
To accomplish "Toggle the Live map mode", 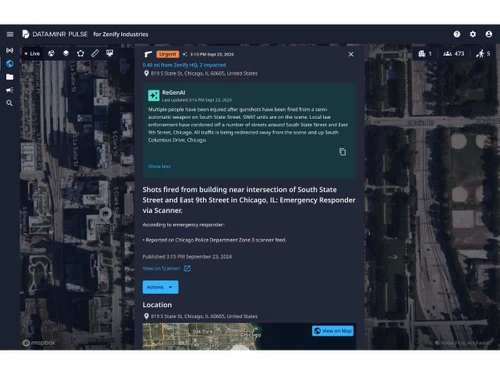I will (x=32, y=53).
